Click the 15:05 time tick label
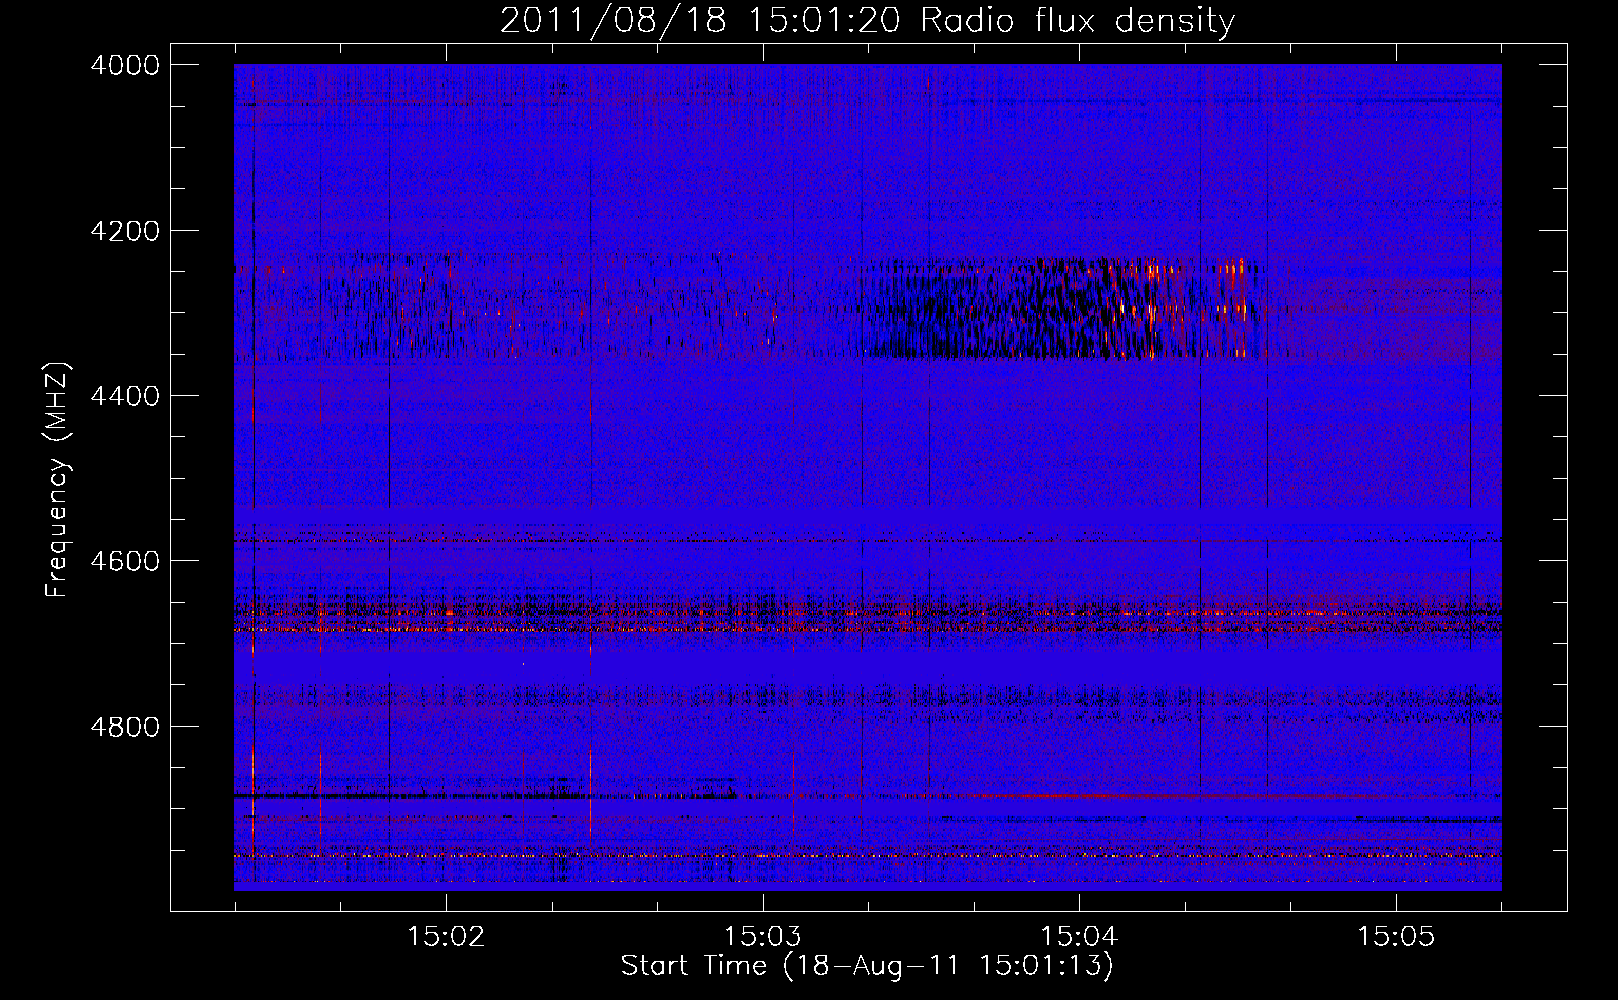This screenshot has height=1000, width=1618. pyautogui.click(x=1396, y=936)
